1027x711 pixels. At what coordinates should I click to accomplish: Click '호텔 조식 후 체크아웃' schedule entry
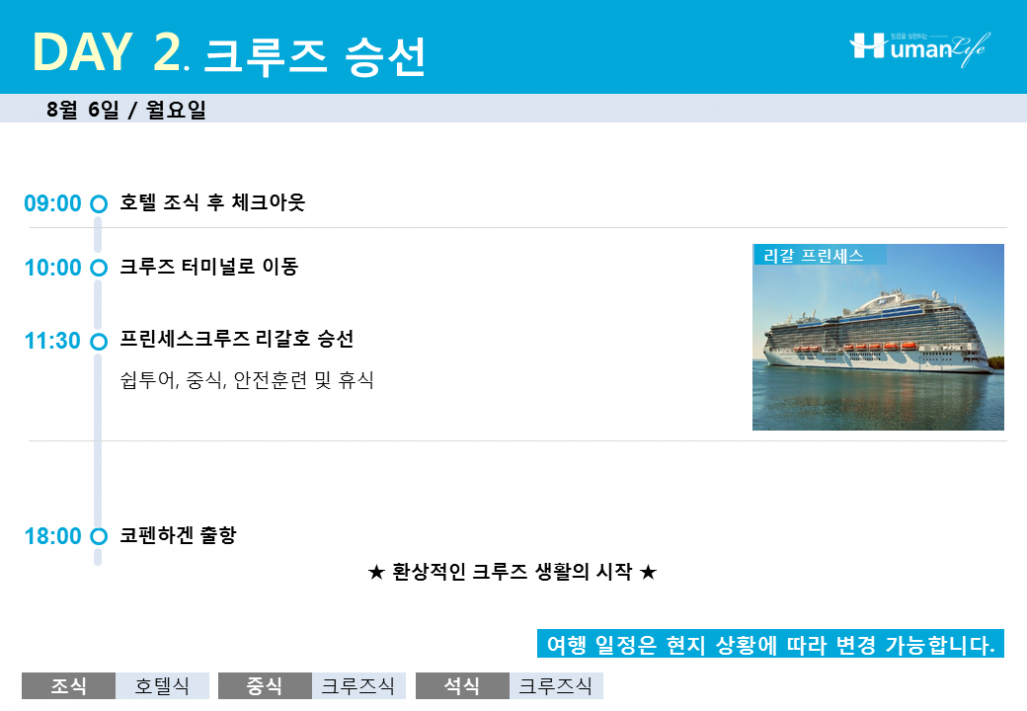coord(212,202)
